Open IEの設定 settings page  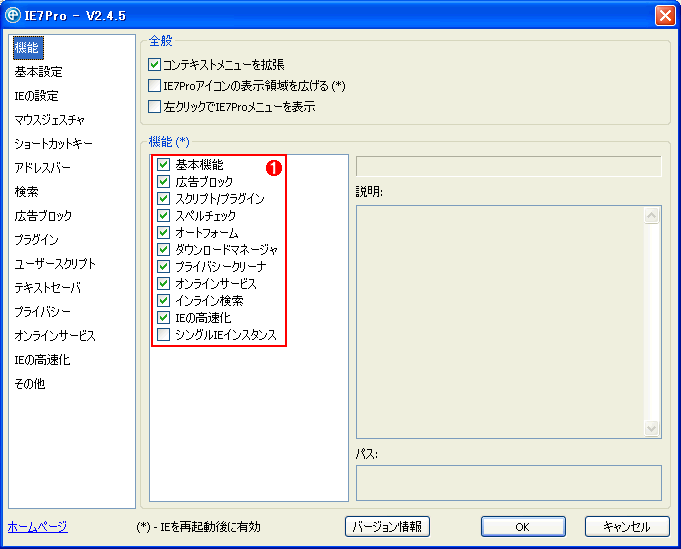click(x=36, y=96)
